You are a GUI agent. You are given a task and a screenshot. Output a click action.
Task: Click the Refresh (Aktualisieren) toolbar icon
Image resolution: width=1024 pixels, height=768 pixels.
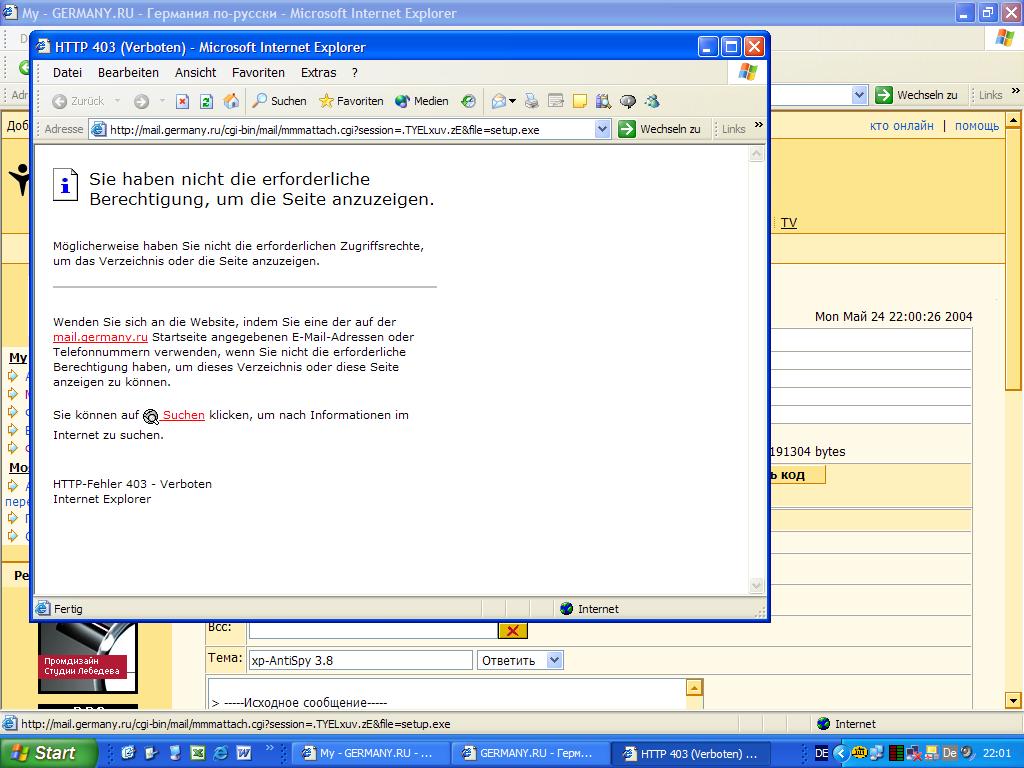206,101
